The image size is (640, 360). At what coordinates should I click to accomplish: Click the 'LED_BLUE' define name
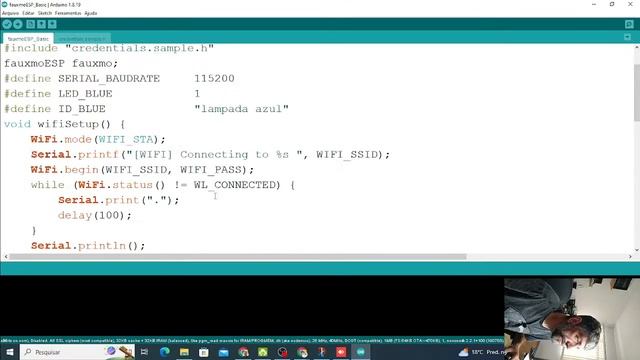point(85,94)
